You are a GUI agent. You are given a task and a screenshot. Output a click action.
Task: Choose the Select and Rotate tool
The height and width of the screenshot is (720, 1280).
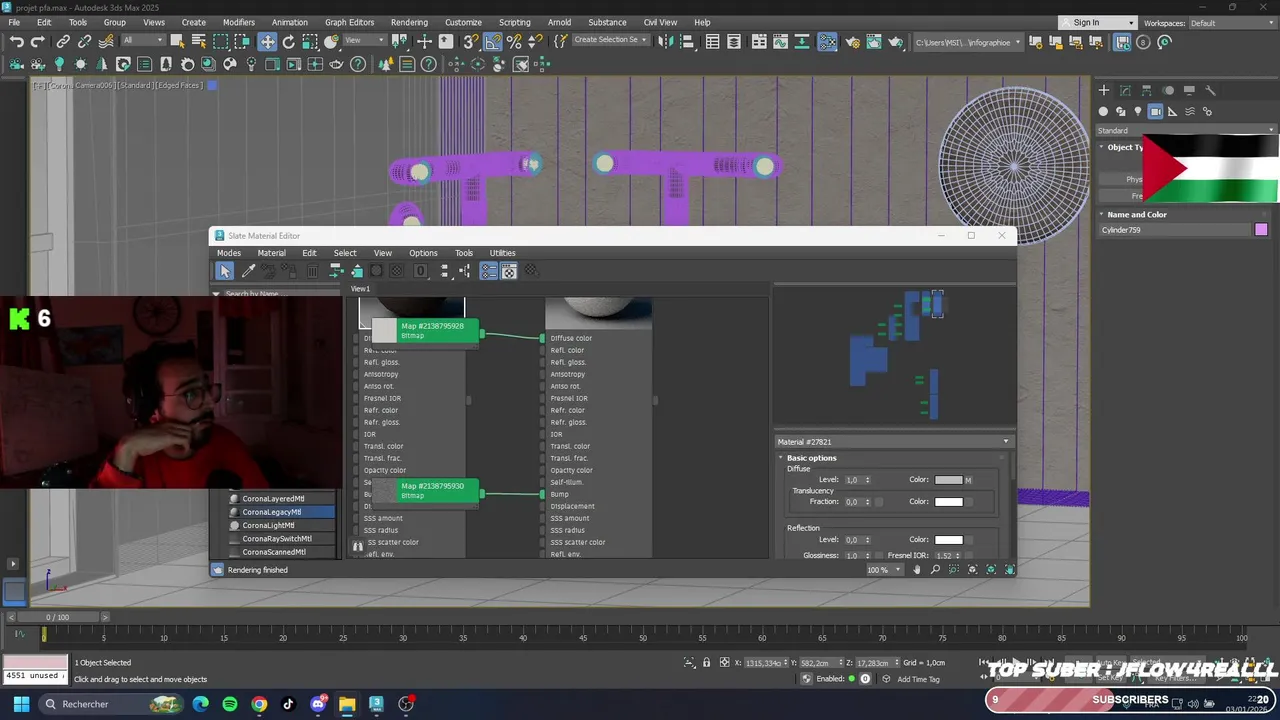(x=289, y=42)
